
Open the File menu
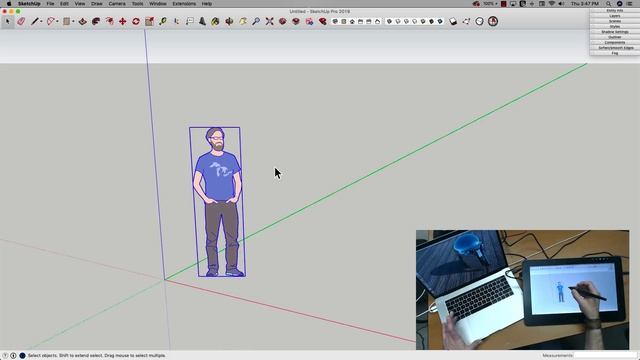[x=50, y=4]
